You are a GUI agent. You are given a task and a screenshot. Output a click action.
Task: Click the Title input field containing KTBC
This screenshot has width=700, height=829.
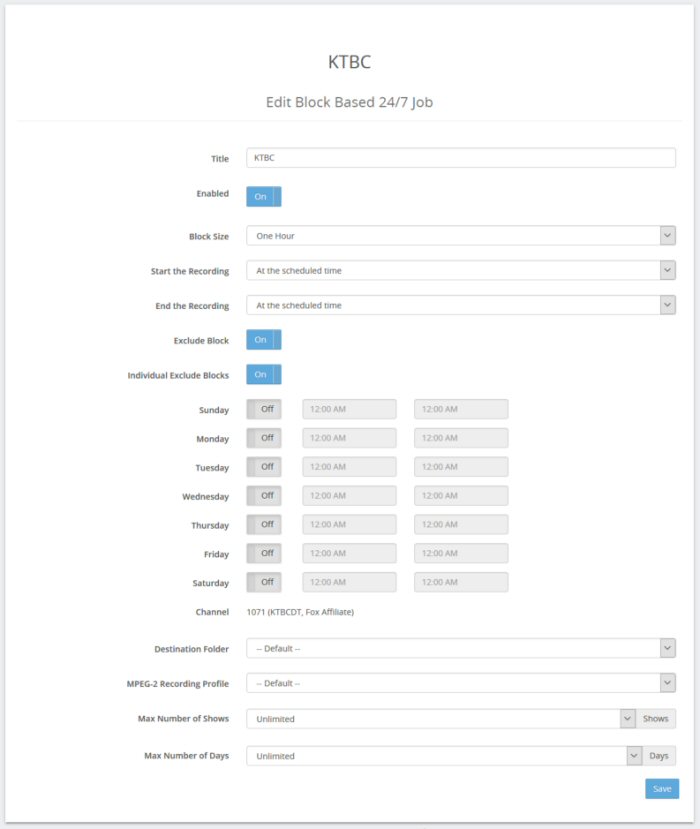[x=460, y=158]
